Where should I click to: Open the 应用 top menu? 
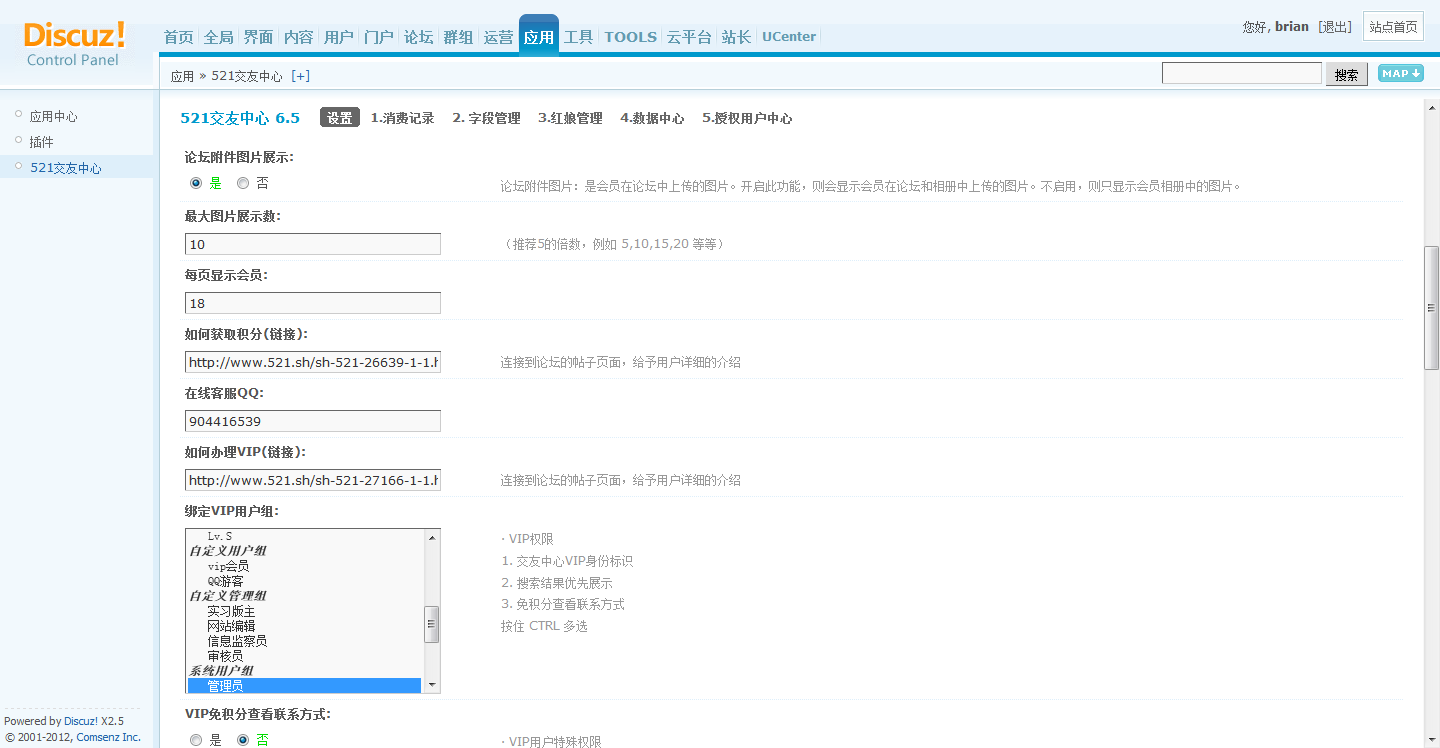pyautogui.click(x=539, y=37)
